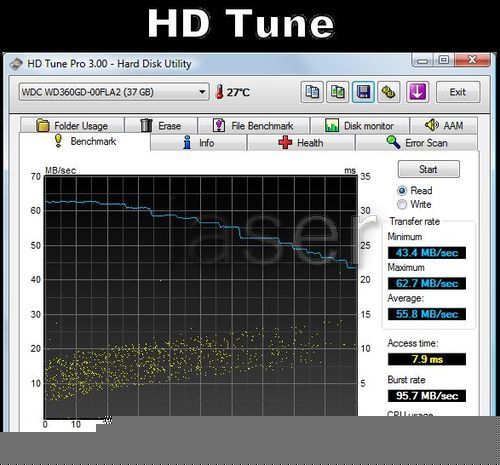Viewport: 500px width, 465px height.
Task: Open the drive selection dropdown
Action: (114, 92)
